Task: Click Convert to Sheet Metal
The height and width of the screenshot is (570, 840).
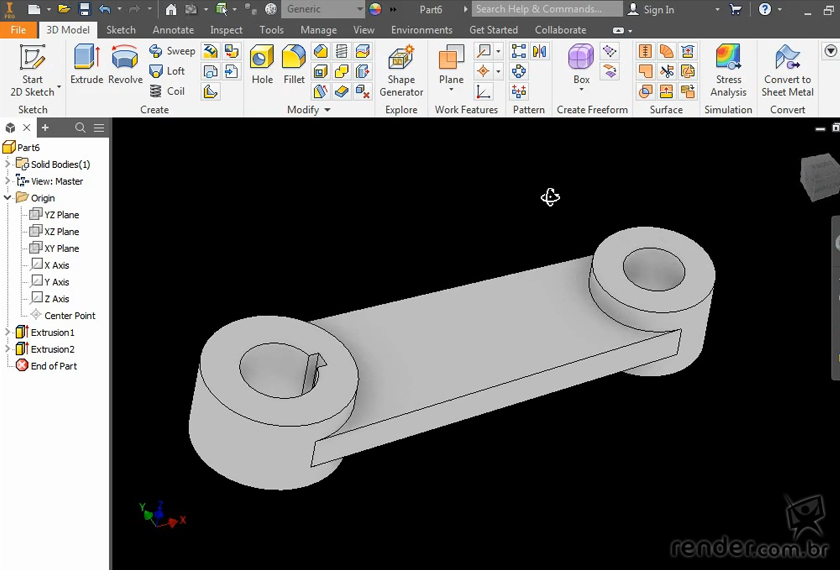Action: click(787, 70)
